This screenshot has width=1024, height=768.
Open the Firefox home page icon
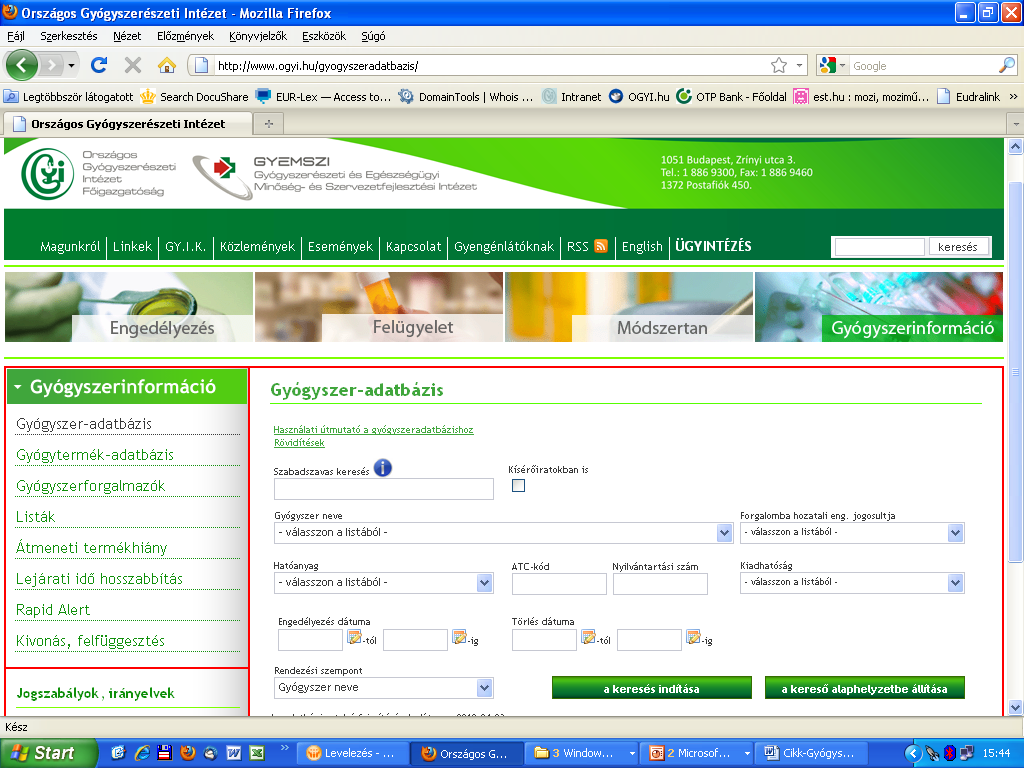coord(167,65)
